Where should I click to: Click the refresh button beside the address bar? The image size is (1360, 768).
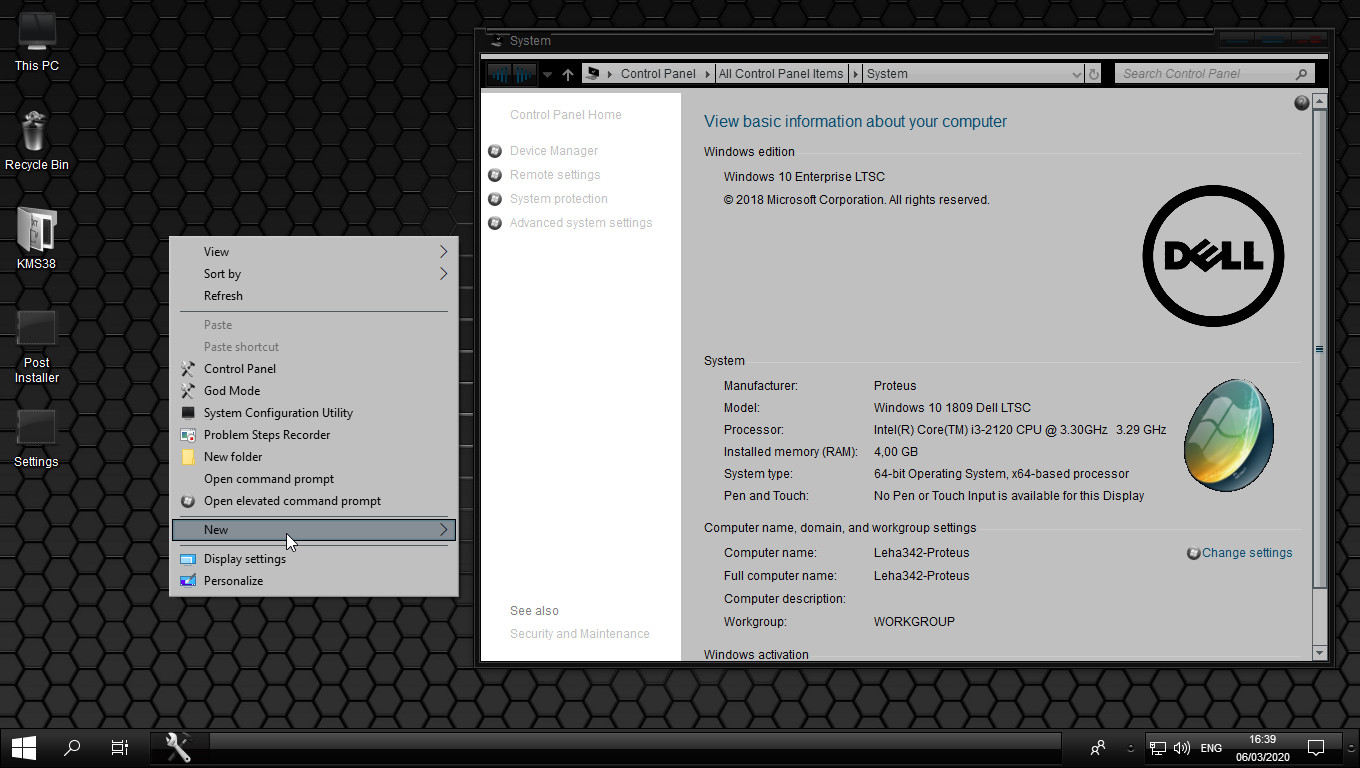click(1093, 74)
